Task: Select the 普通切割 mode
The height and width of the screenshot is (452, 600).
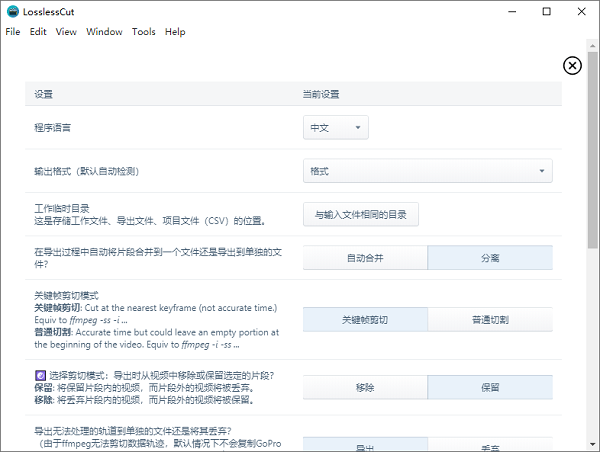Action: [490, 320]
